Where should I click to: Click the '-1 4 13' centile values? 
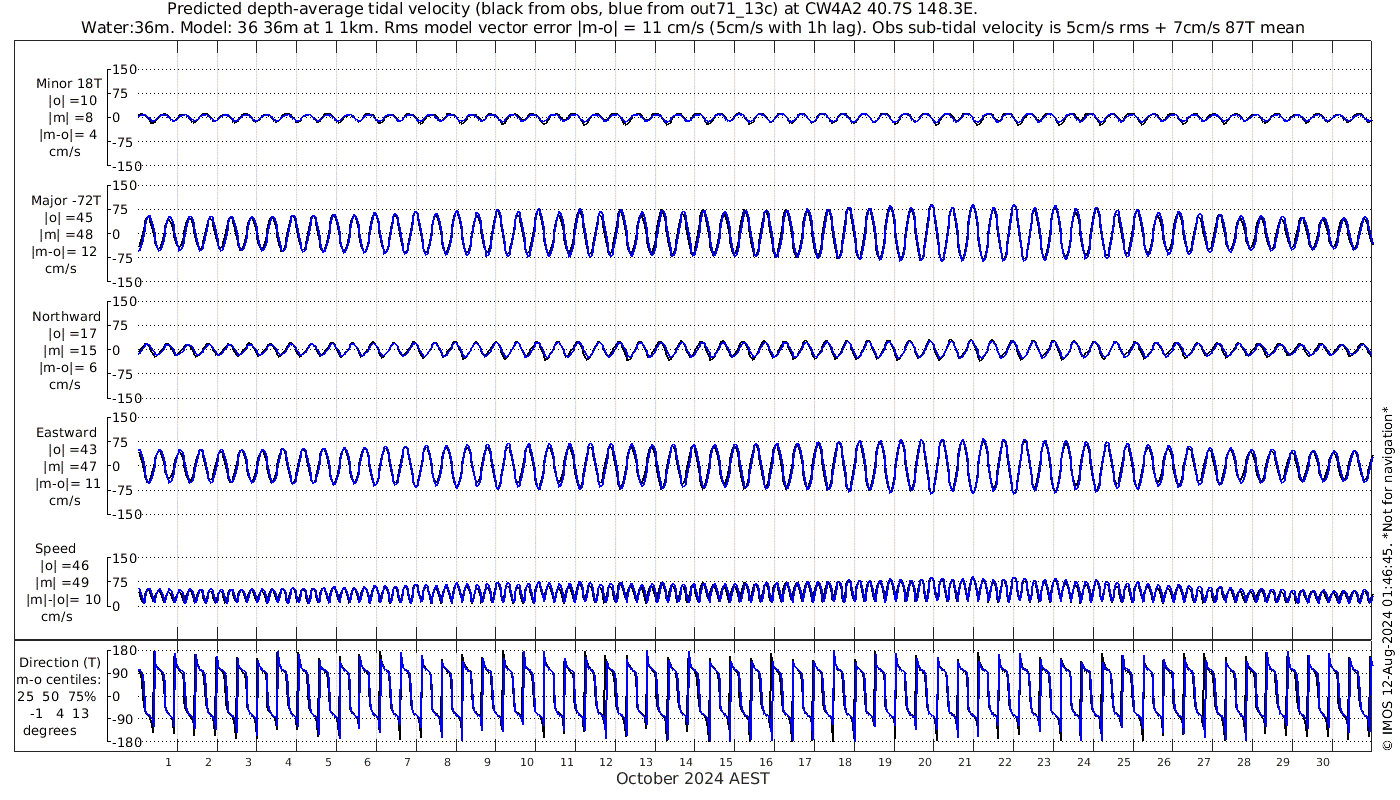pos(59,713)
